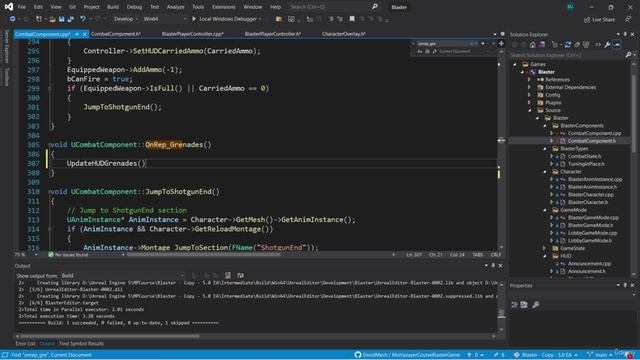Switch to Error List tab

tap(25, 344)
